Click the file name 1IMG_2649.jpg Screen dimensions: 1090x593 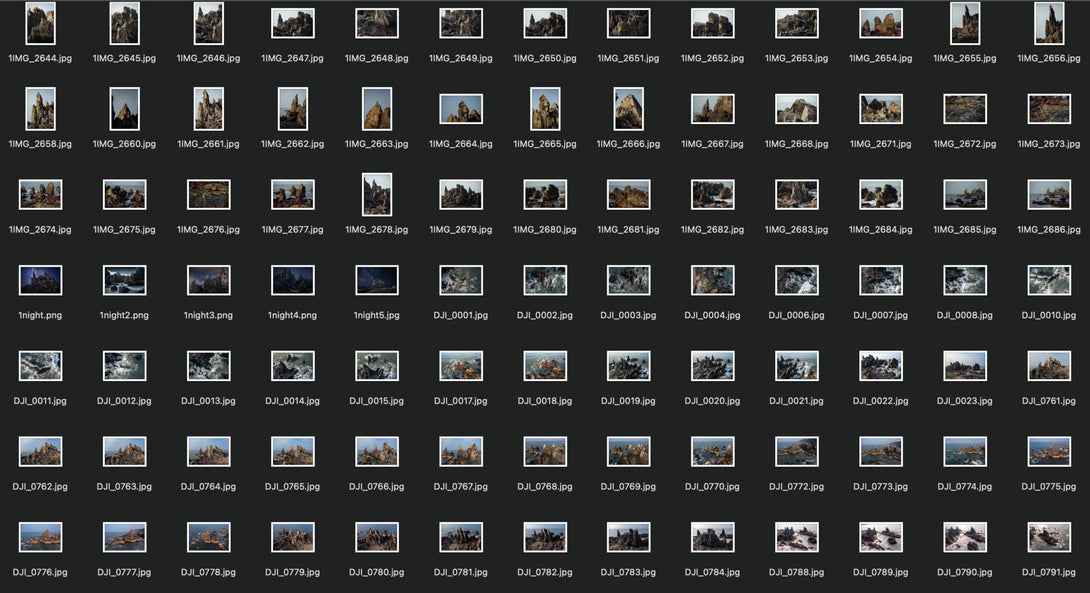coord(461,58)
